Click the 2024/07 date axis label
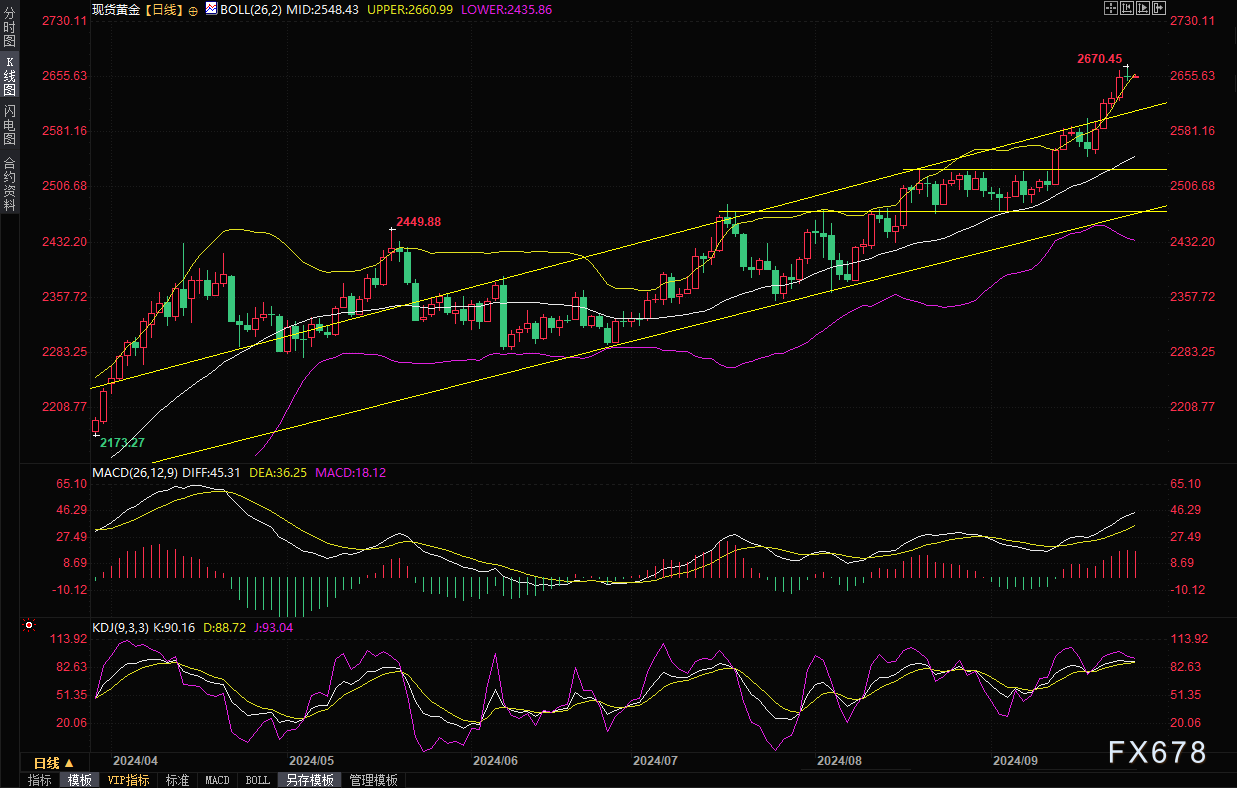The width and height of the screenshot is (1237, 788). tap(655, 761)
